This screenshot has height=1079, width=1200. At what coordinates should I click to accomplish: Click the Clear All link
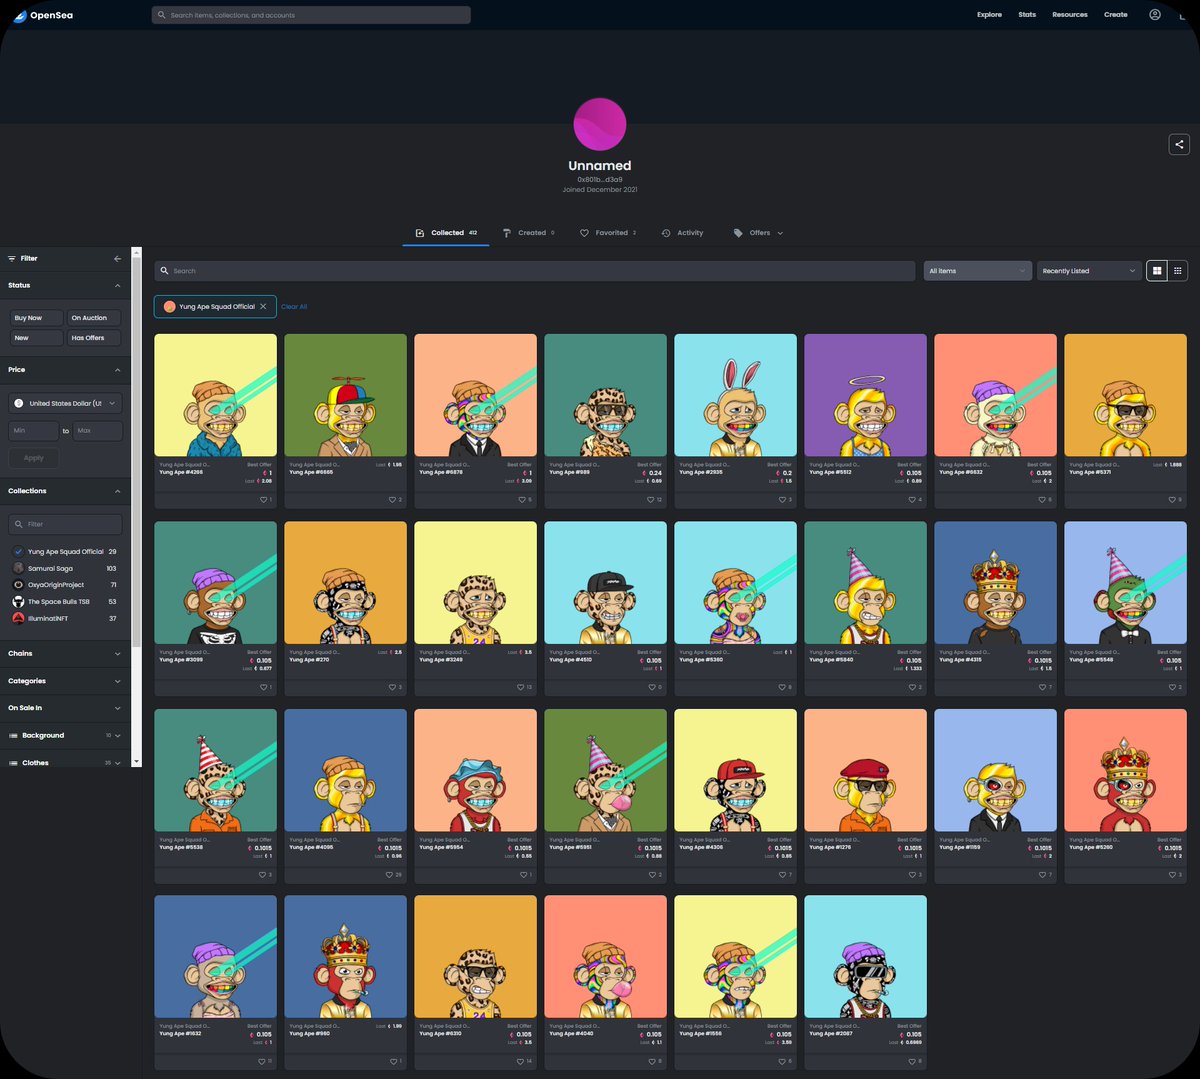tap(294, 307)
